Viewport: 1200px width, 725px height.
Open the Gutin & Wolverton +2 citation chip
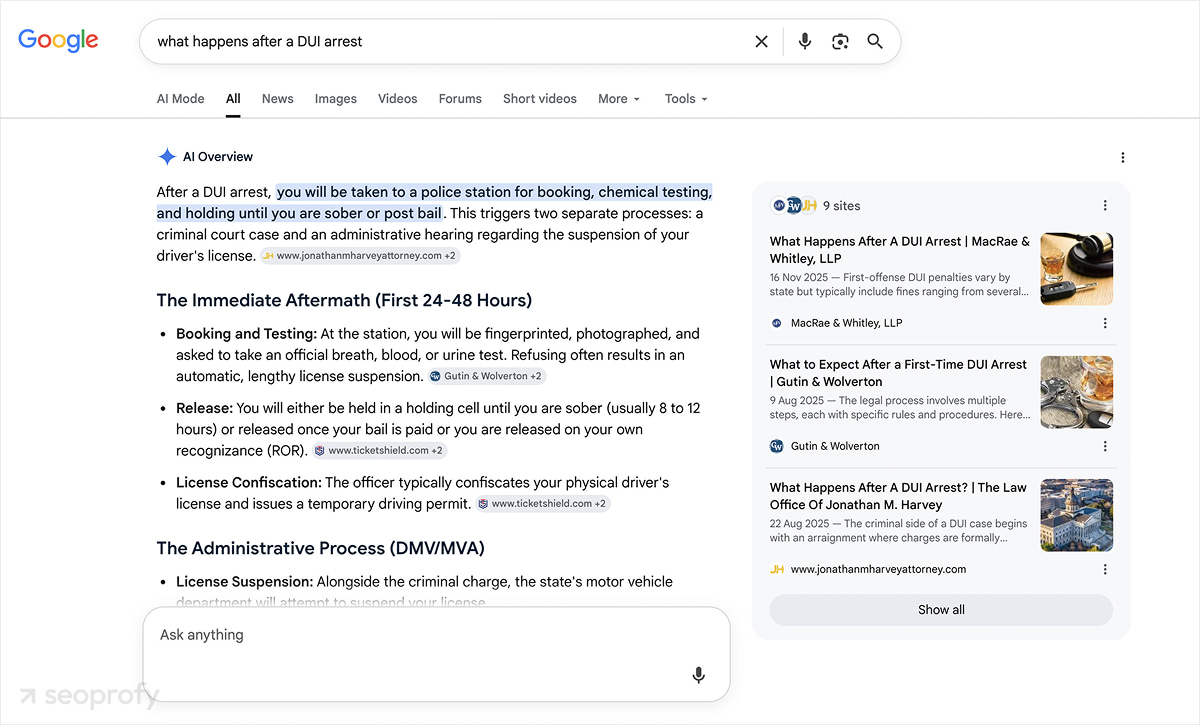pos(487,377)
